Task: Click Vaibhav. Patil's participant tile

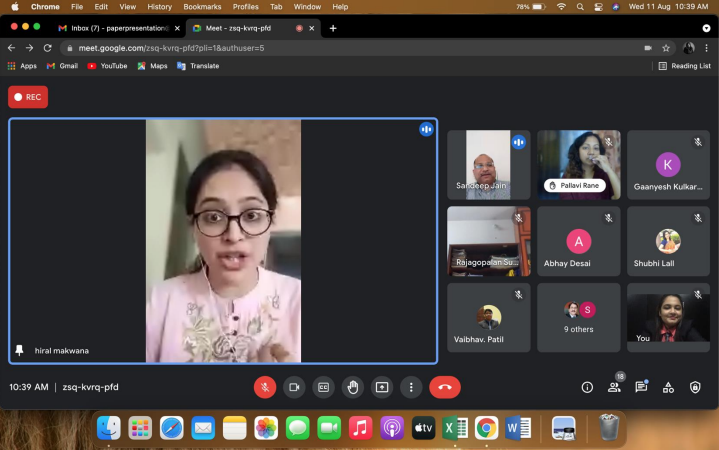Action: click(x=489, y=317)
